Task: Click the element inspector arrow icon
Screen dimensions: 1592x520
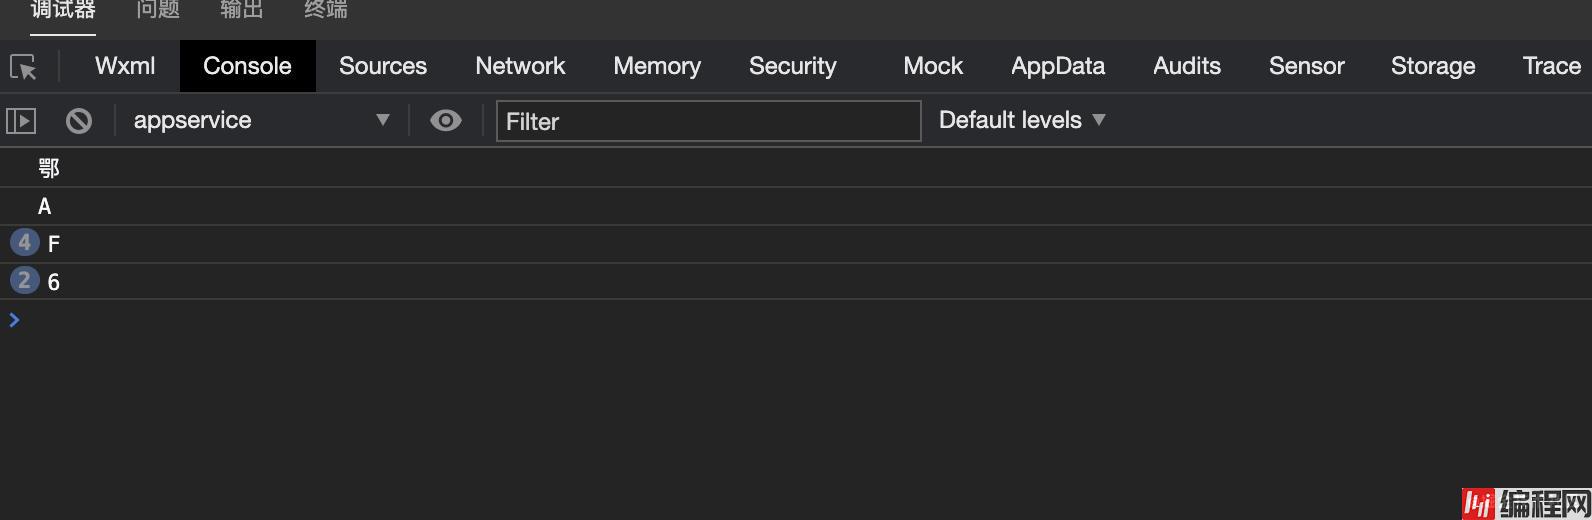Action: [x=23, y=67]
